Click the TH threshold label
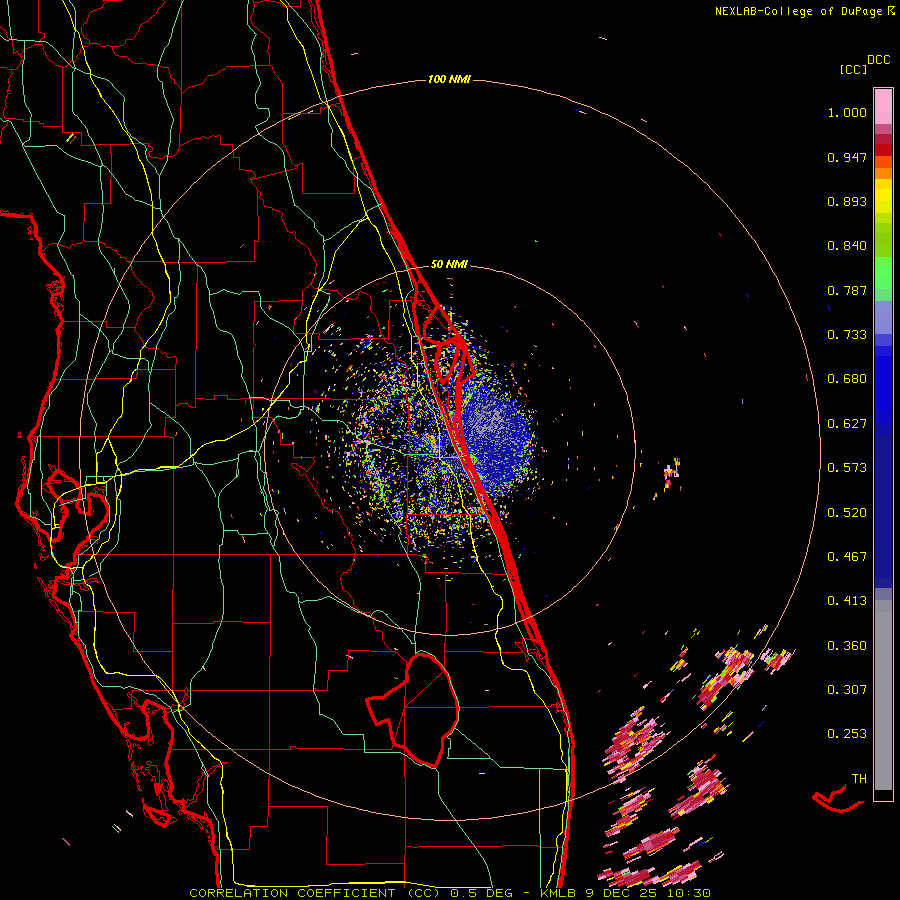Viewport: 900px width, 900px height. pyautogui.click(x=859, y=779)
